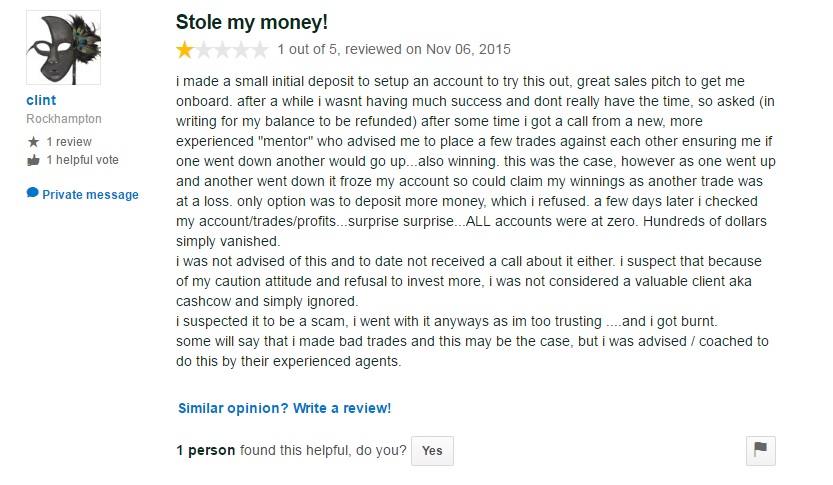The image size is (833, 485).
Task: Click the Rockhampton location text
Action: coord(64,119)
